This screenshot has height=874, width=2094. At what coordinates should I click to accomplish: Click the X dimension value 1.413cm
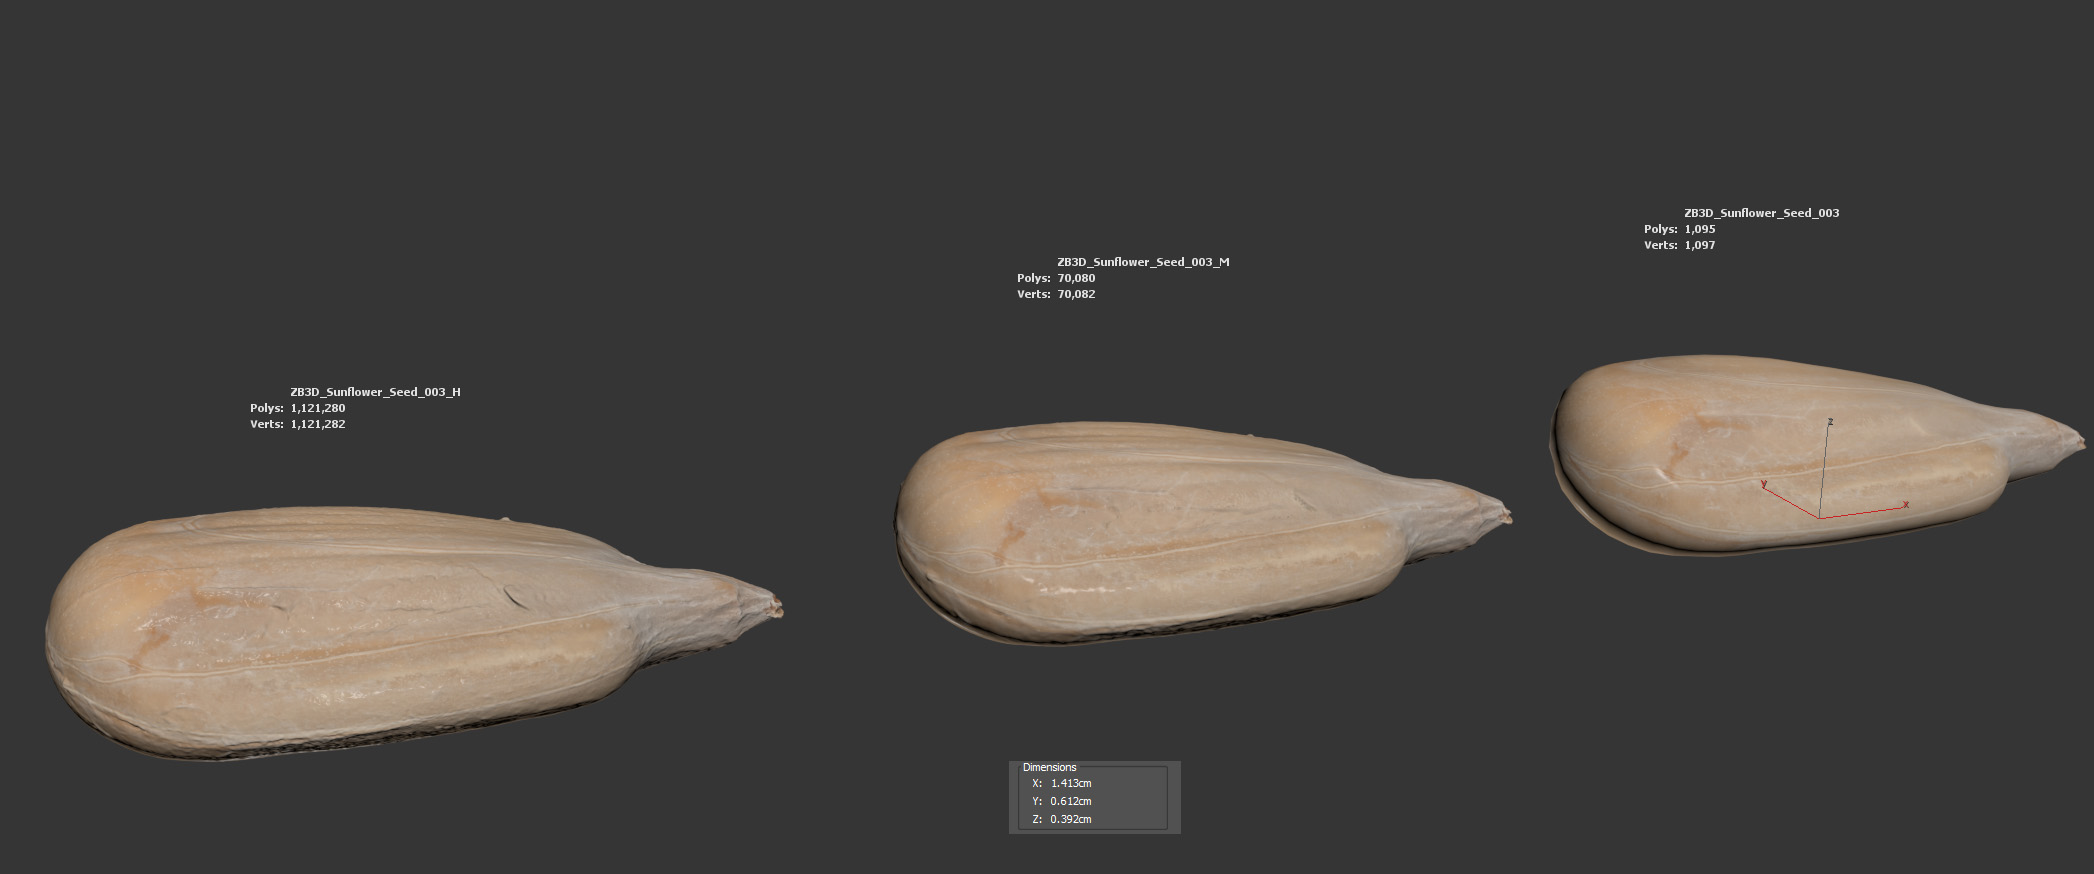point(1071,784)
